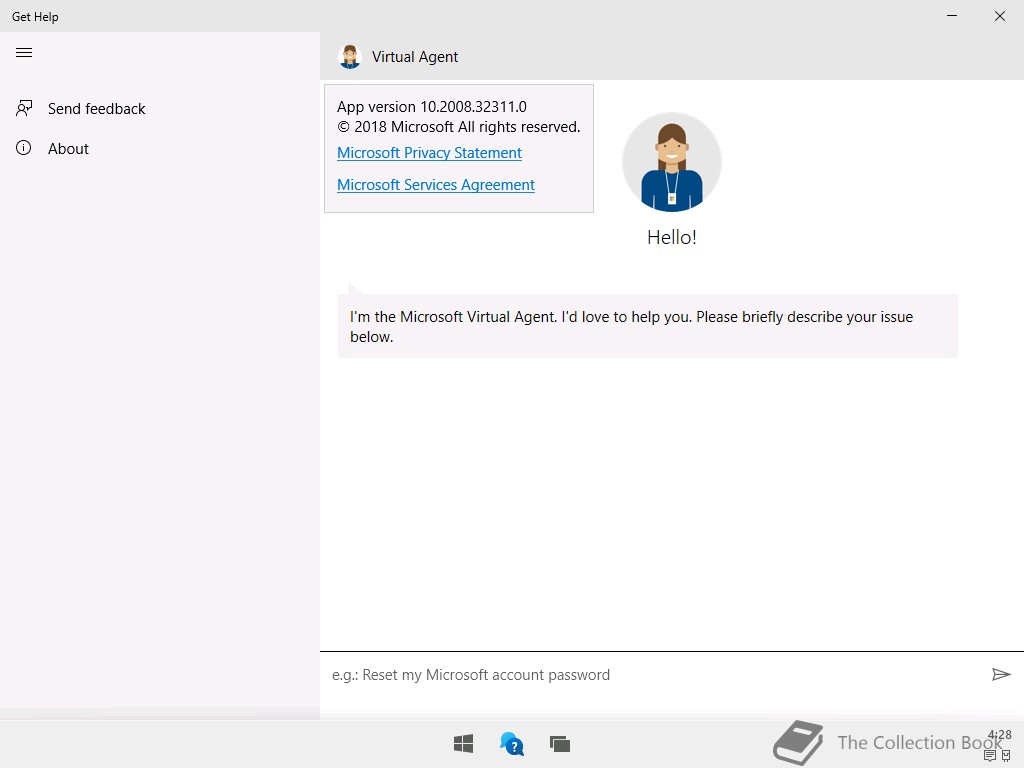Open the Microsoft Privacy Statement link
Viewport: 1024px width, 768px height.
pyautogui.click(x=429, y=153)
